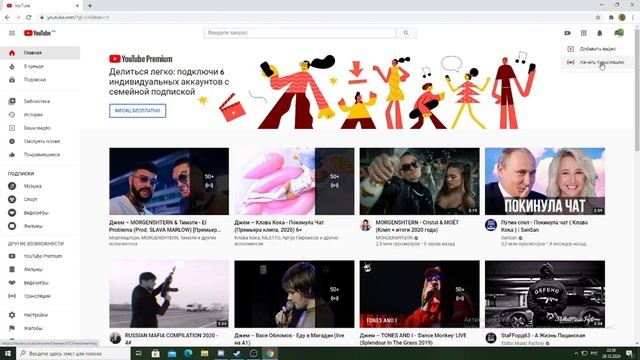The image size is (640, 360).
Task: Reload the browser page
Action: click(29, 18)
